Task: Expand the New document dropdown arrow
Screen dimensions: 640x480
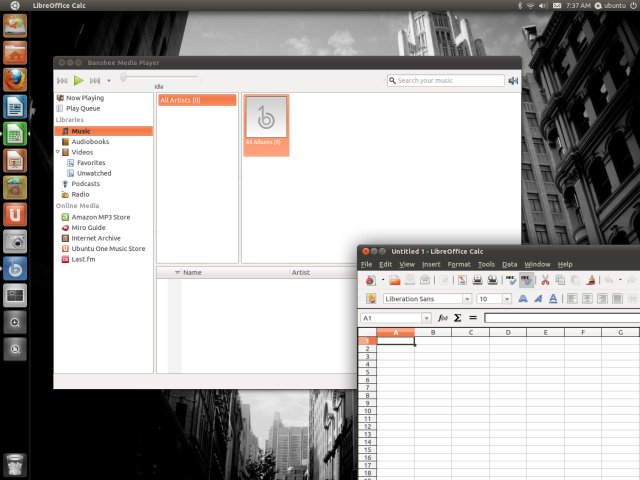Action: (x=383, y=280)
